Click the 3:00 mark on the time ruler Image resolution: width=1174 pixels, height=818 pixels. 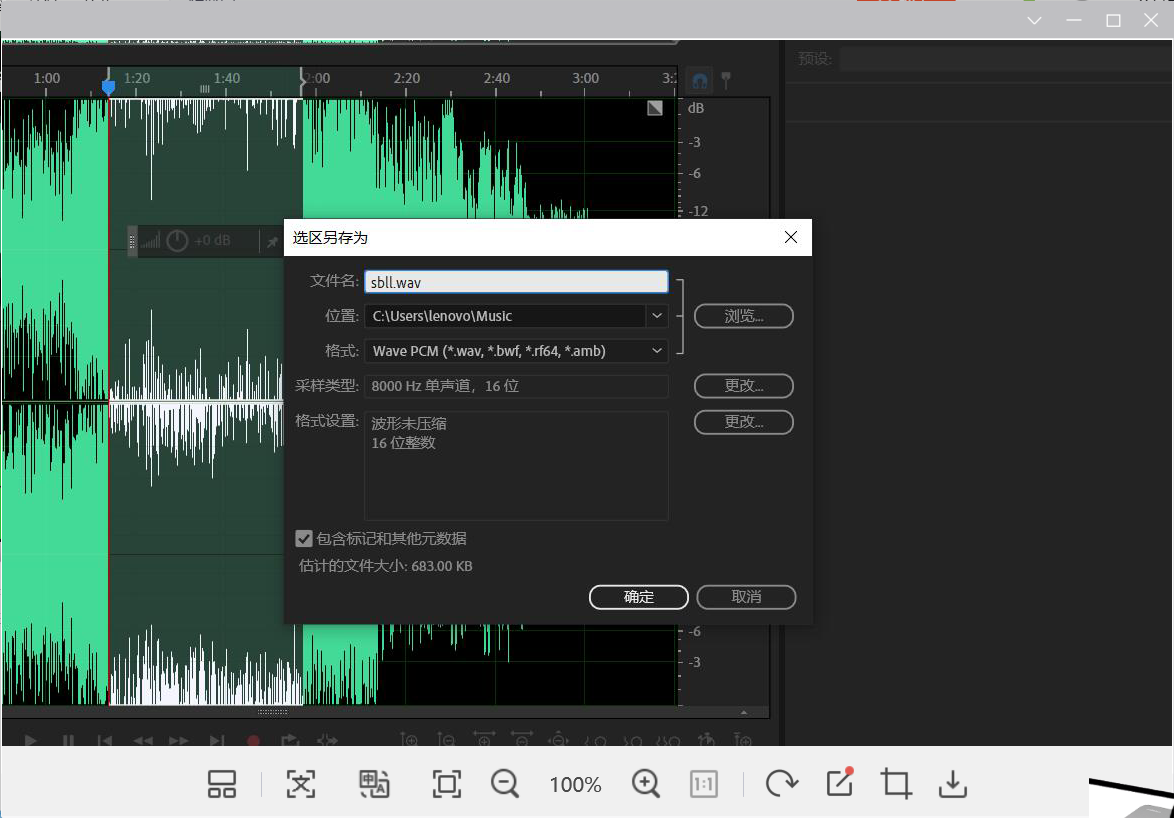(586, 79)
